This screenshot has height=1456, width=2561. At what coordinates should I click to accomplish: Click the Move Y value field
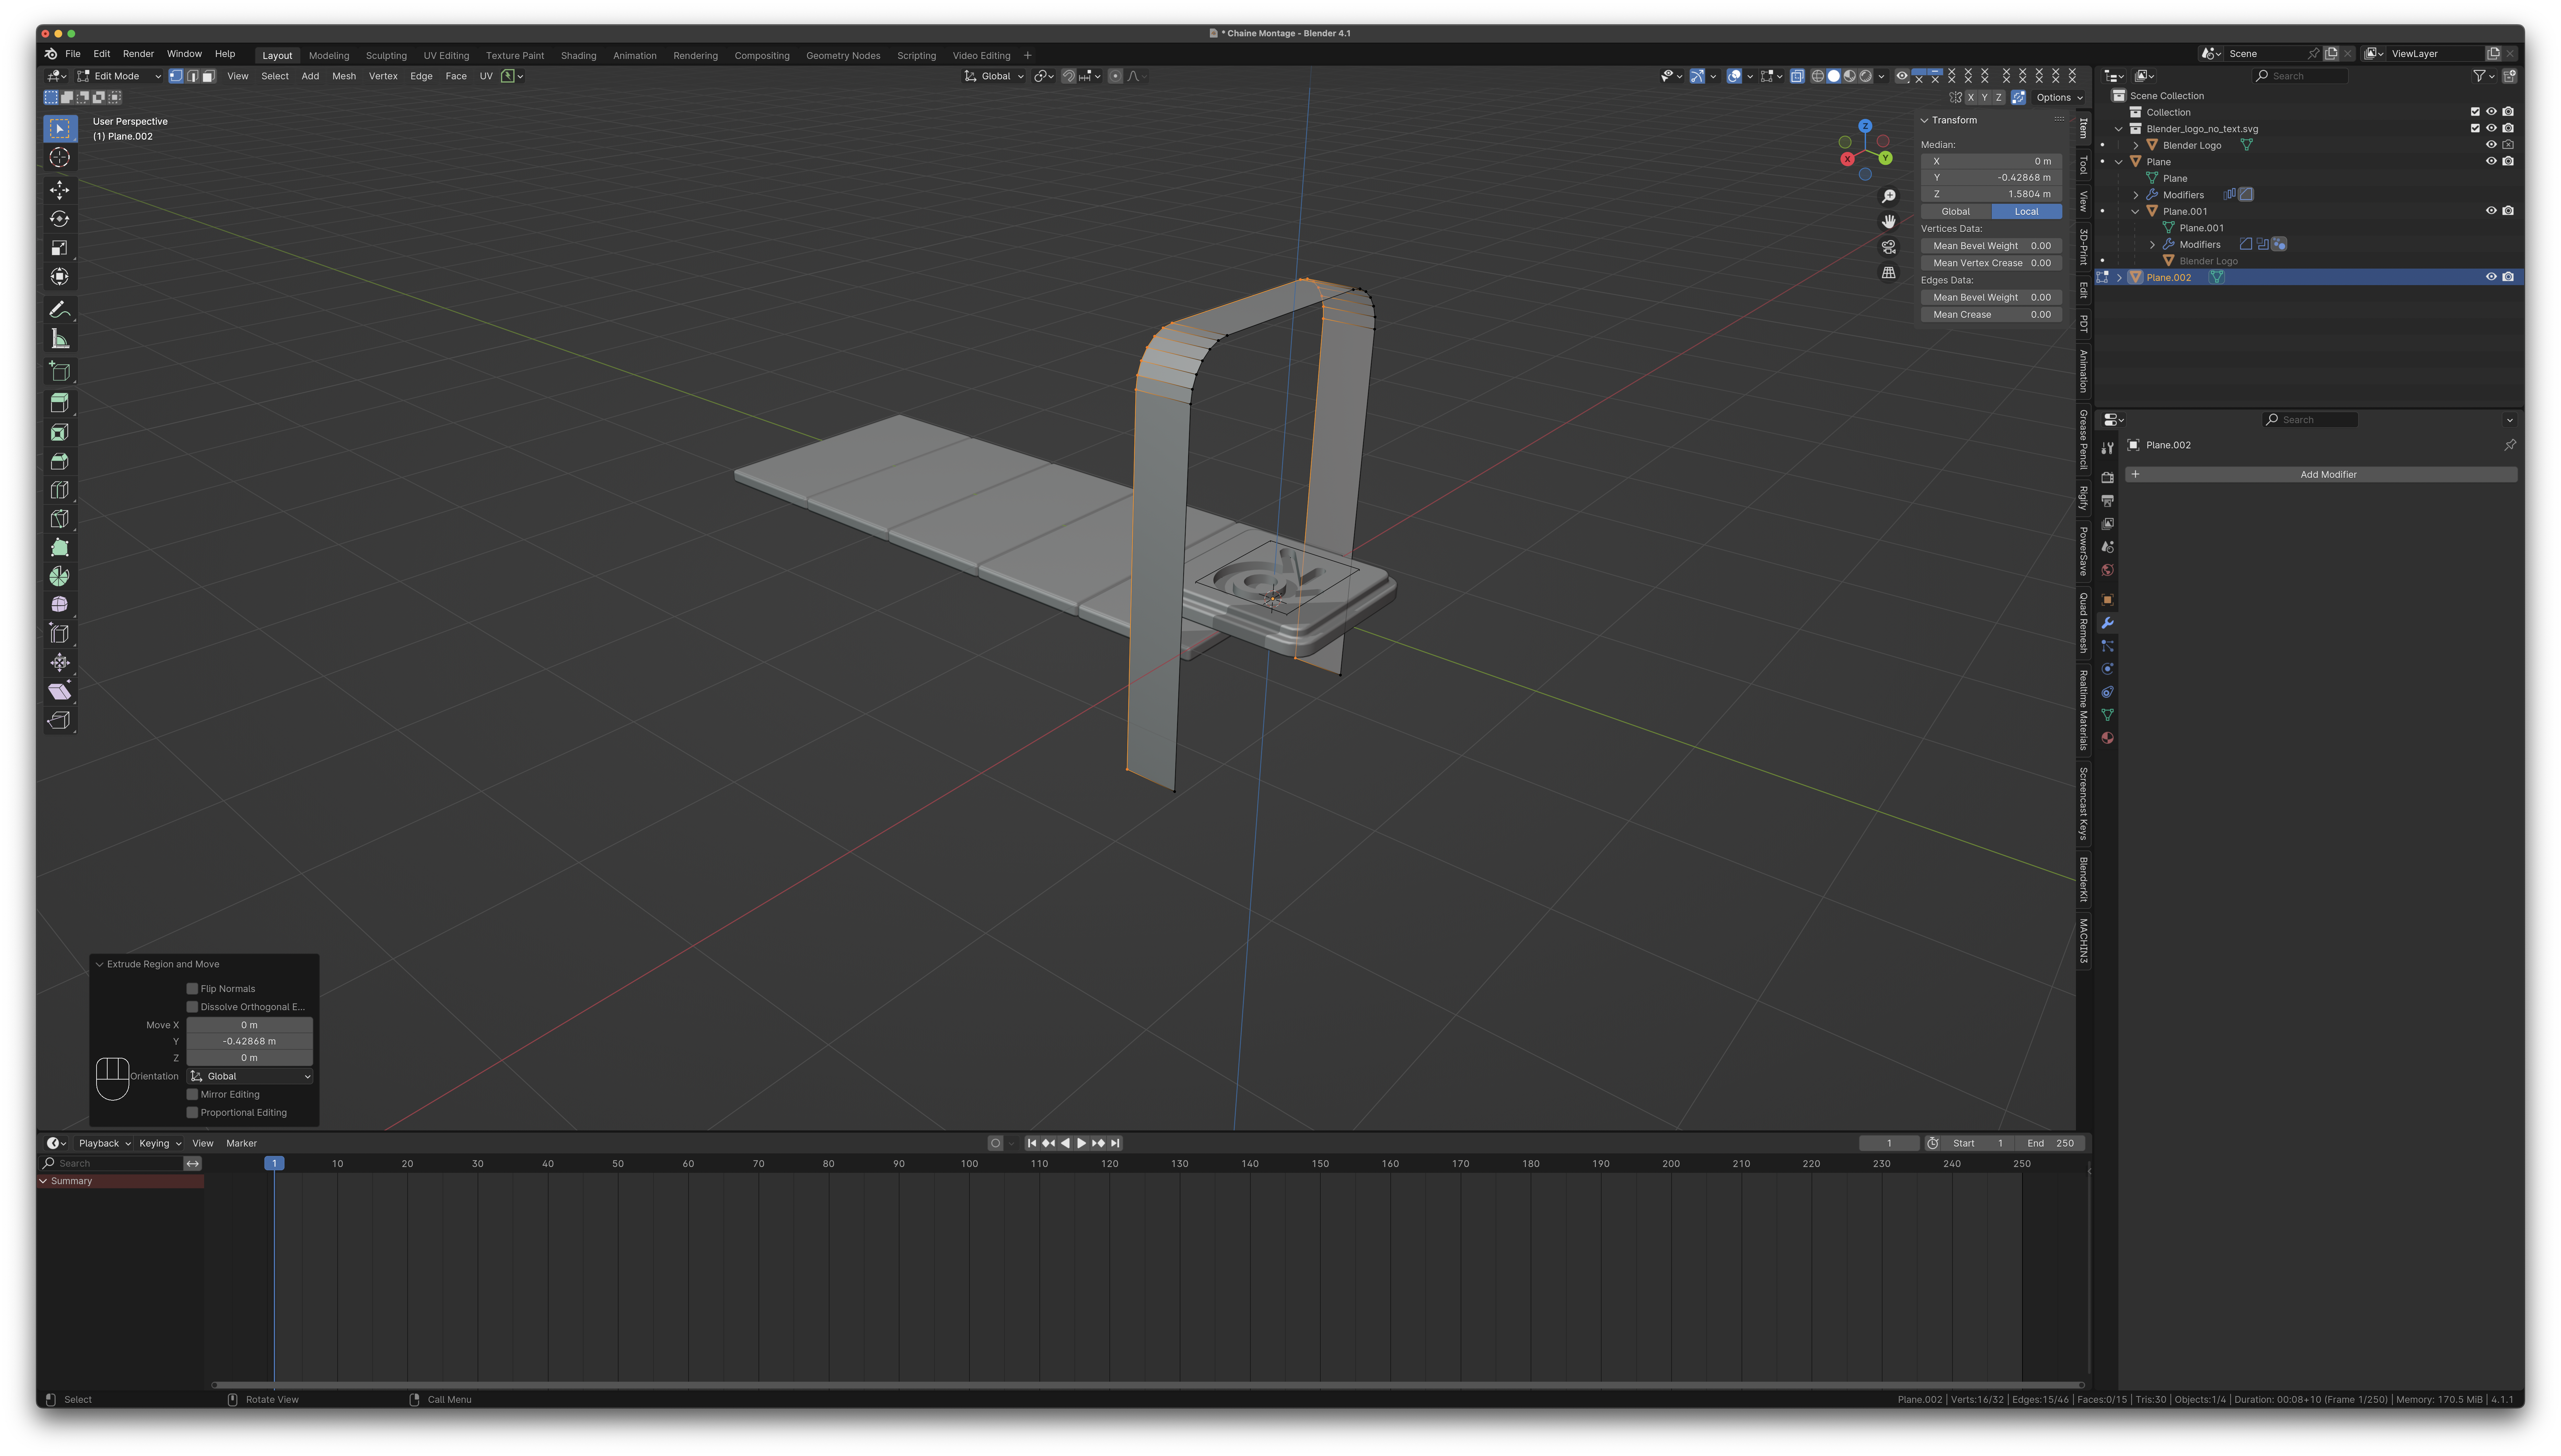pyautogui.click(x=250, y=1041)
